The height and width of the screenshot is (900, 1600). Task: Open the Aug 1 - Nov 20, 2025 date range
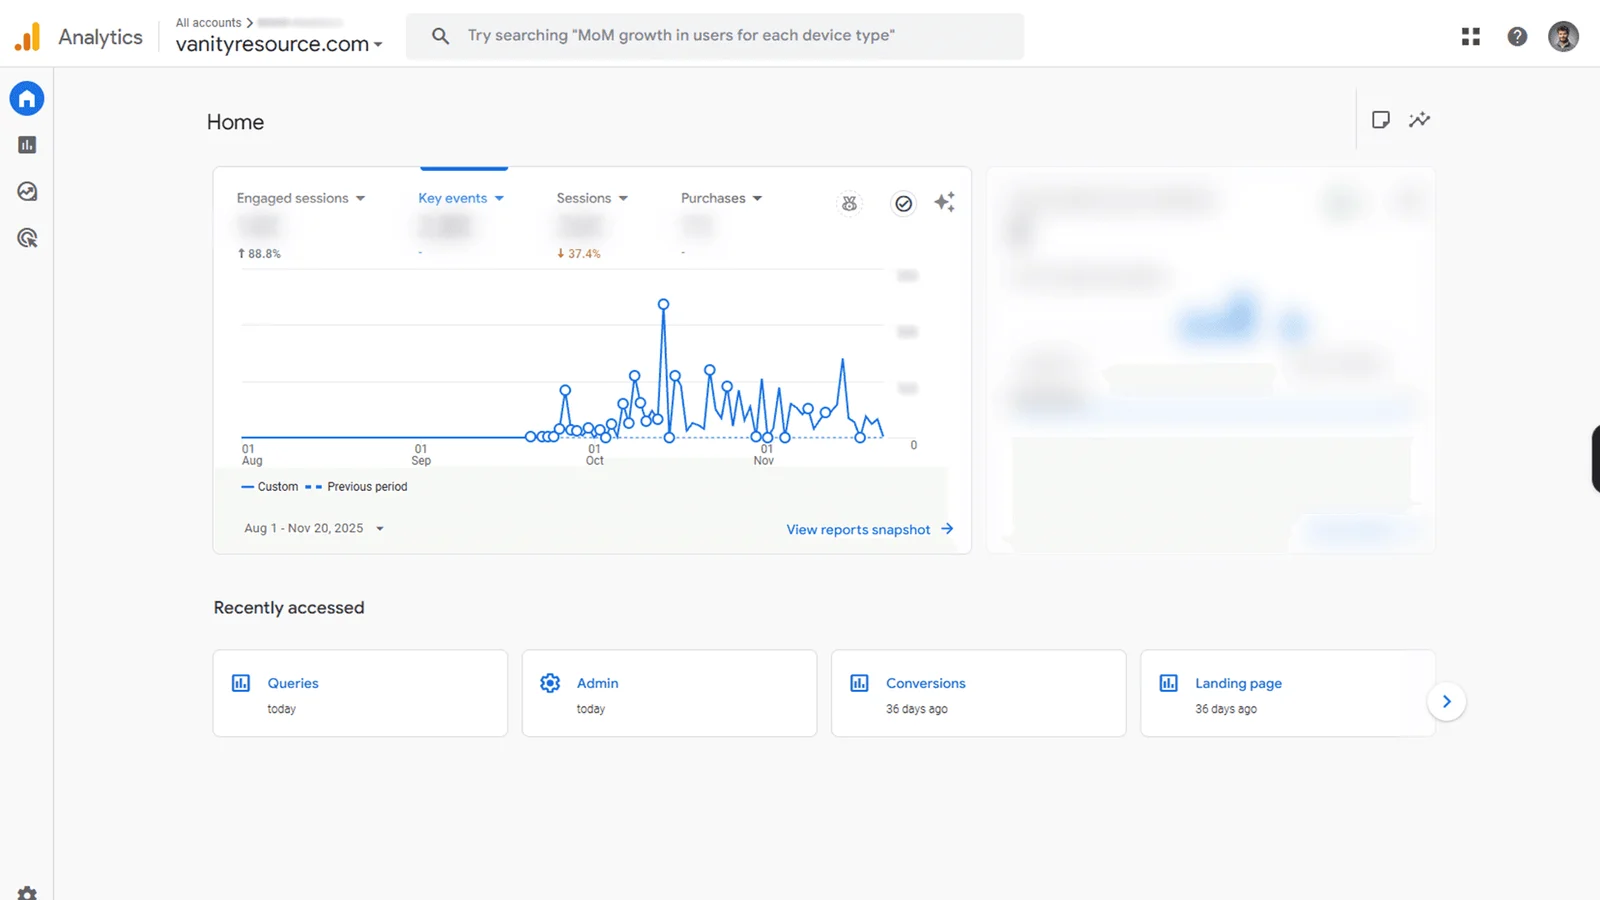click(x=314, y=528)
